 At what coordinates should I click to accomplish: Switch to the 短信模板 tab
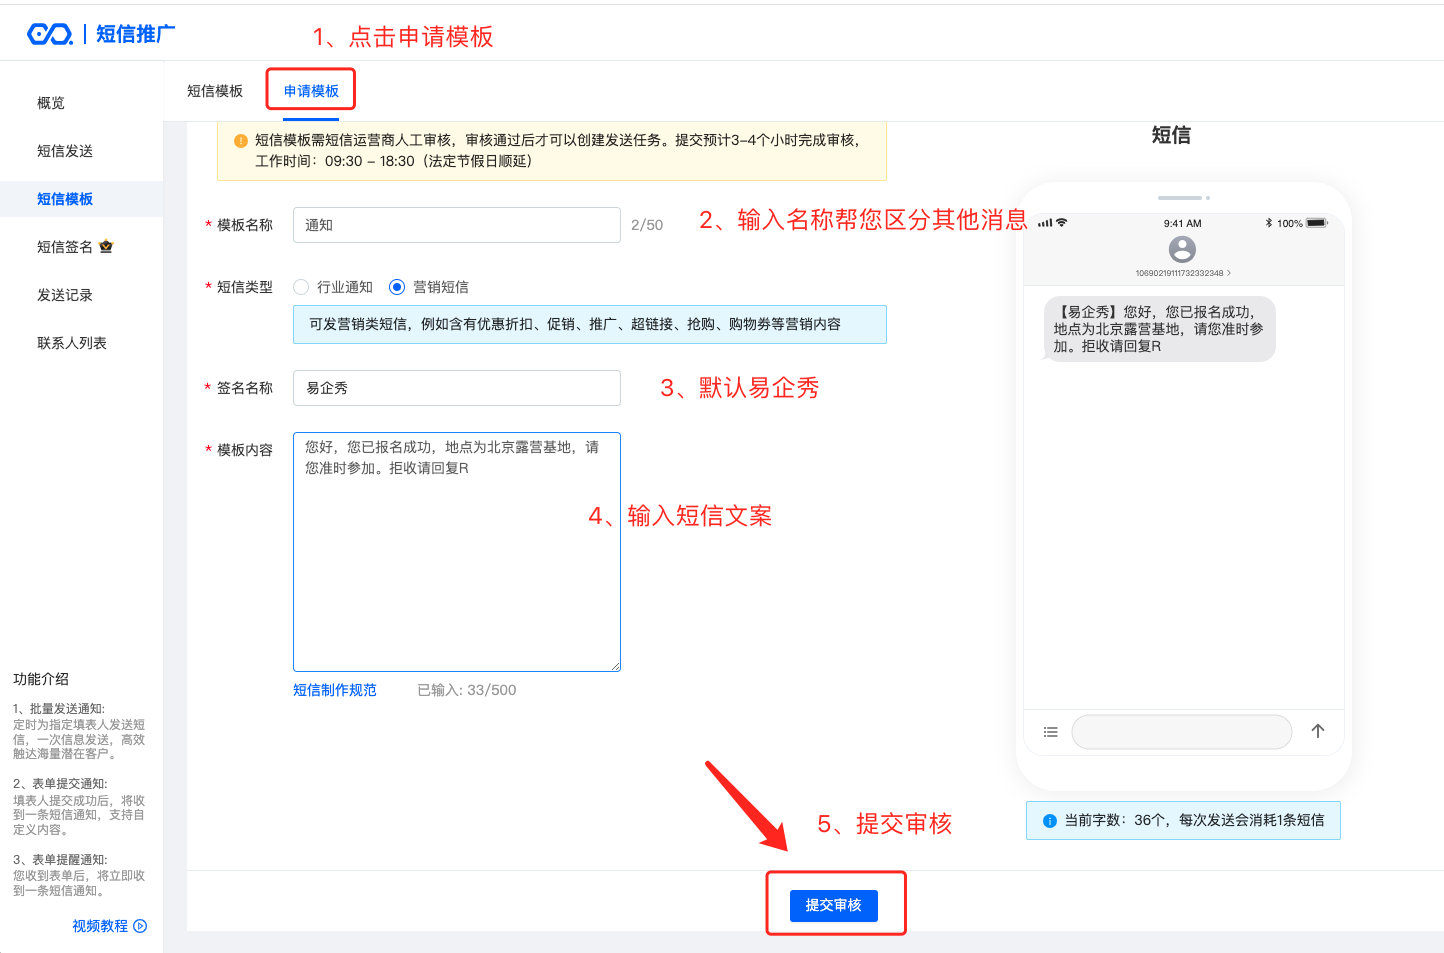click(x=215, y=91)
